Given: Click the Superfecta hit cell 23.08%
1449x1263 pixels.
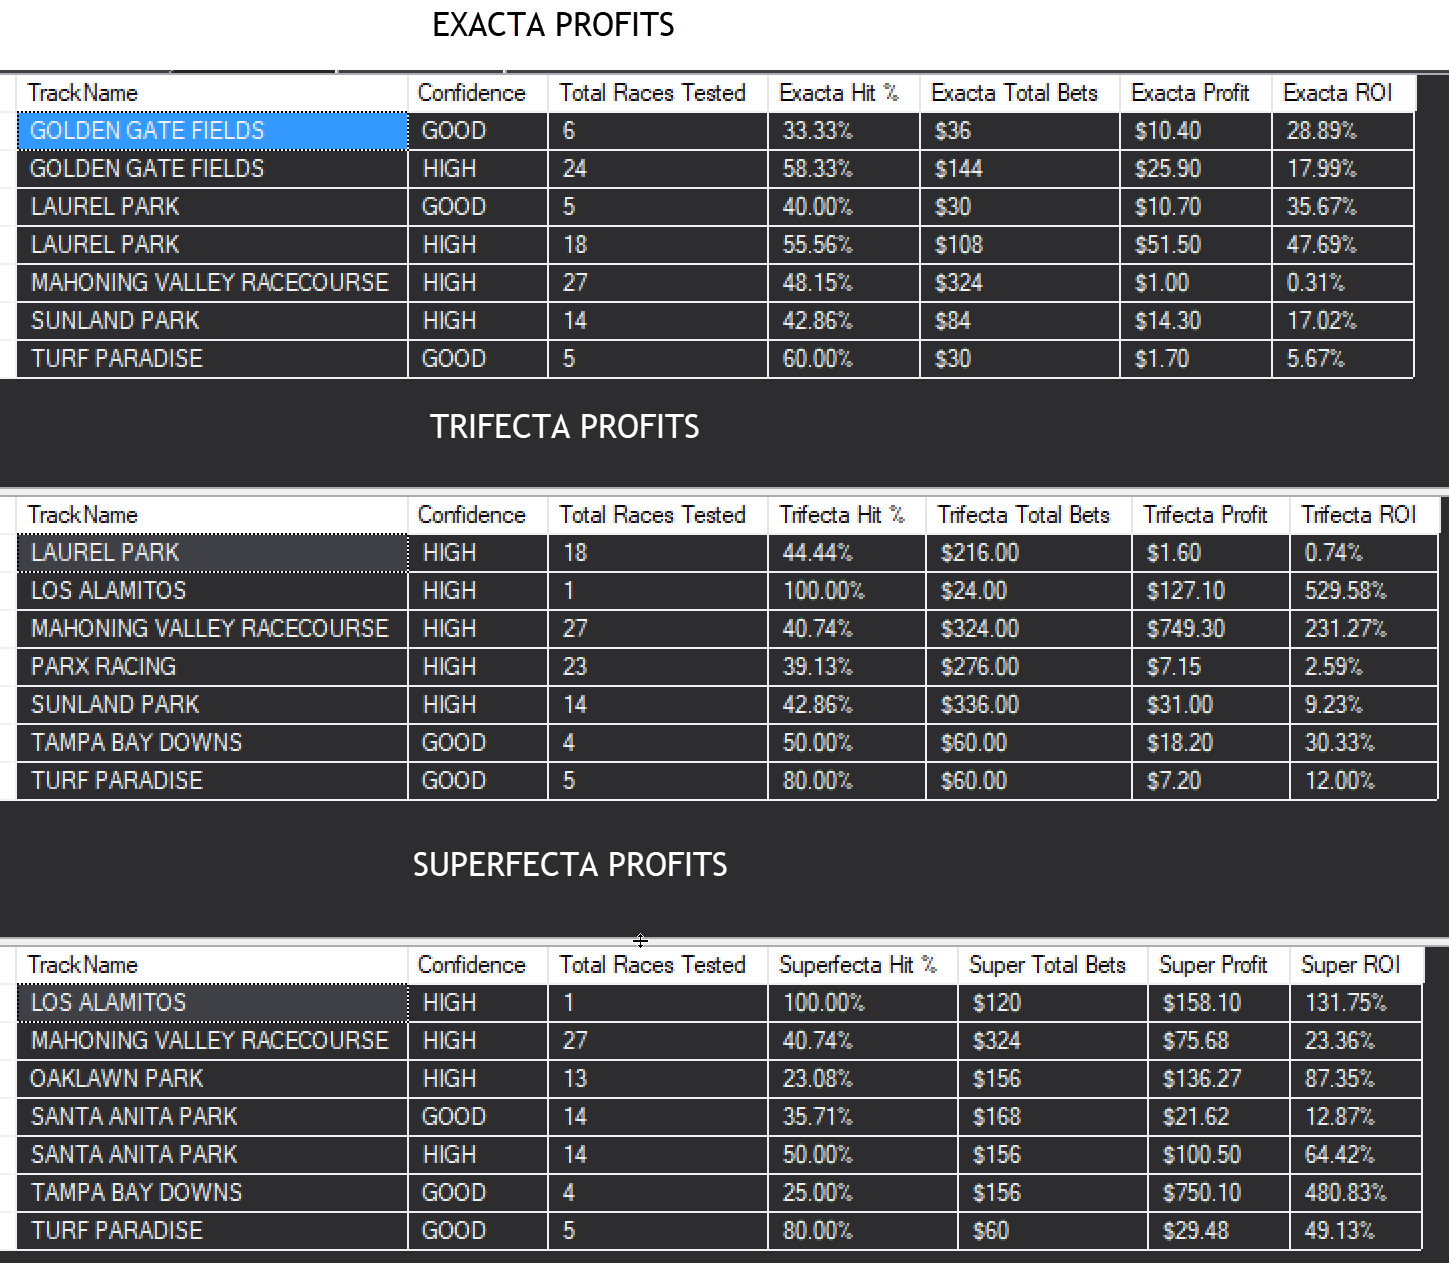Looking at the screenshot, I should pos(862,1079).
